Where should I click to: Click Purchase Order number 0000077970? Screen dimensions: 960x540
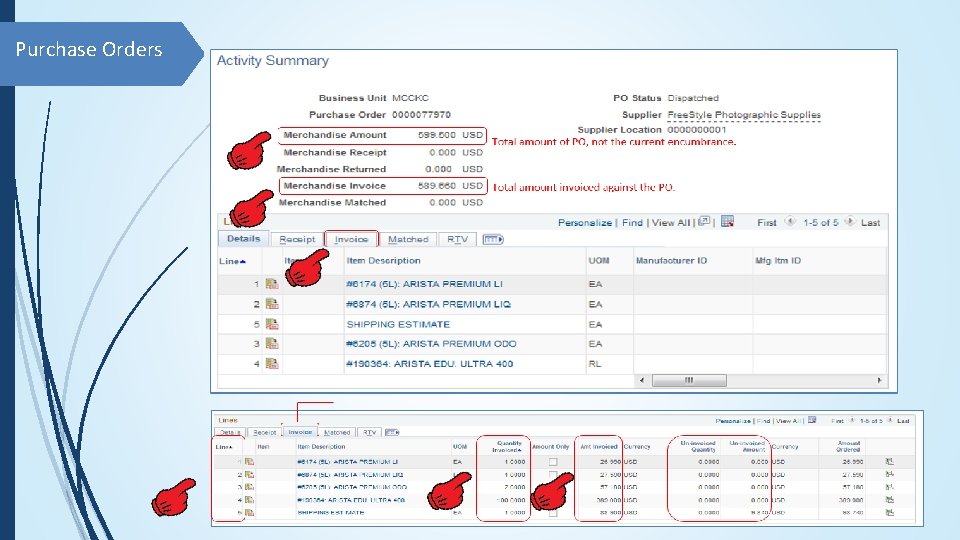421,114
